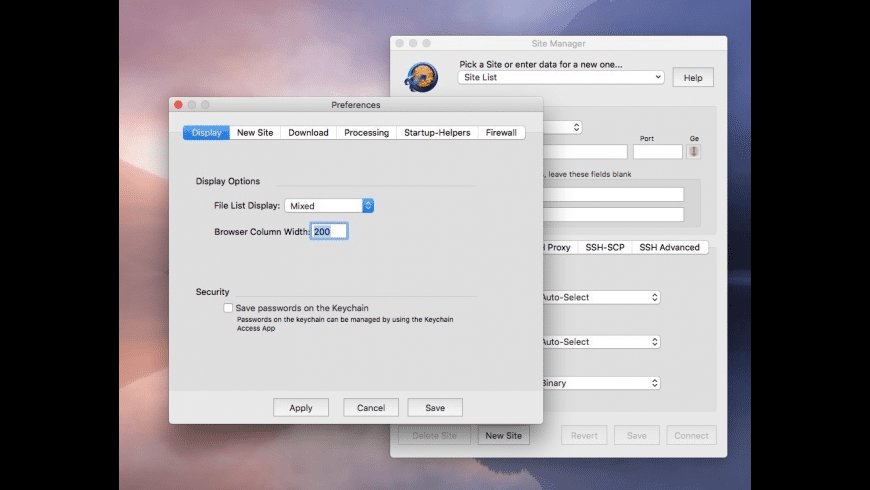Viewport: 870px width, 490px height.
Task: Click the Help button in Site Manager
Action: (693, 78)
